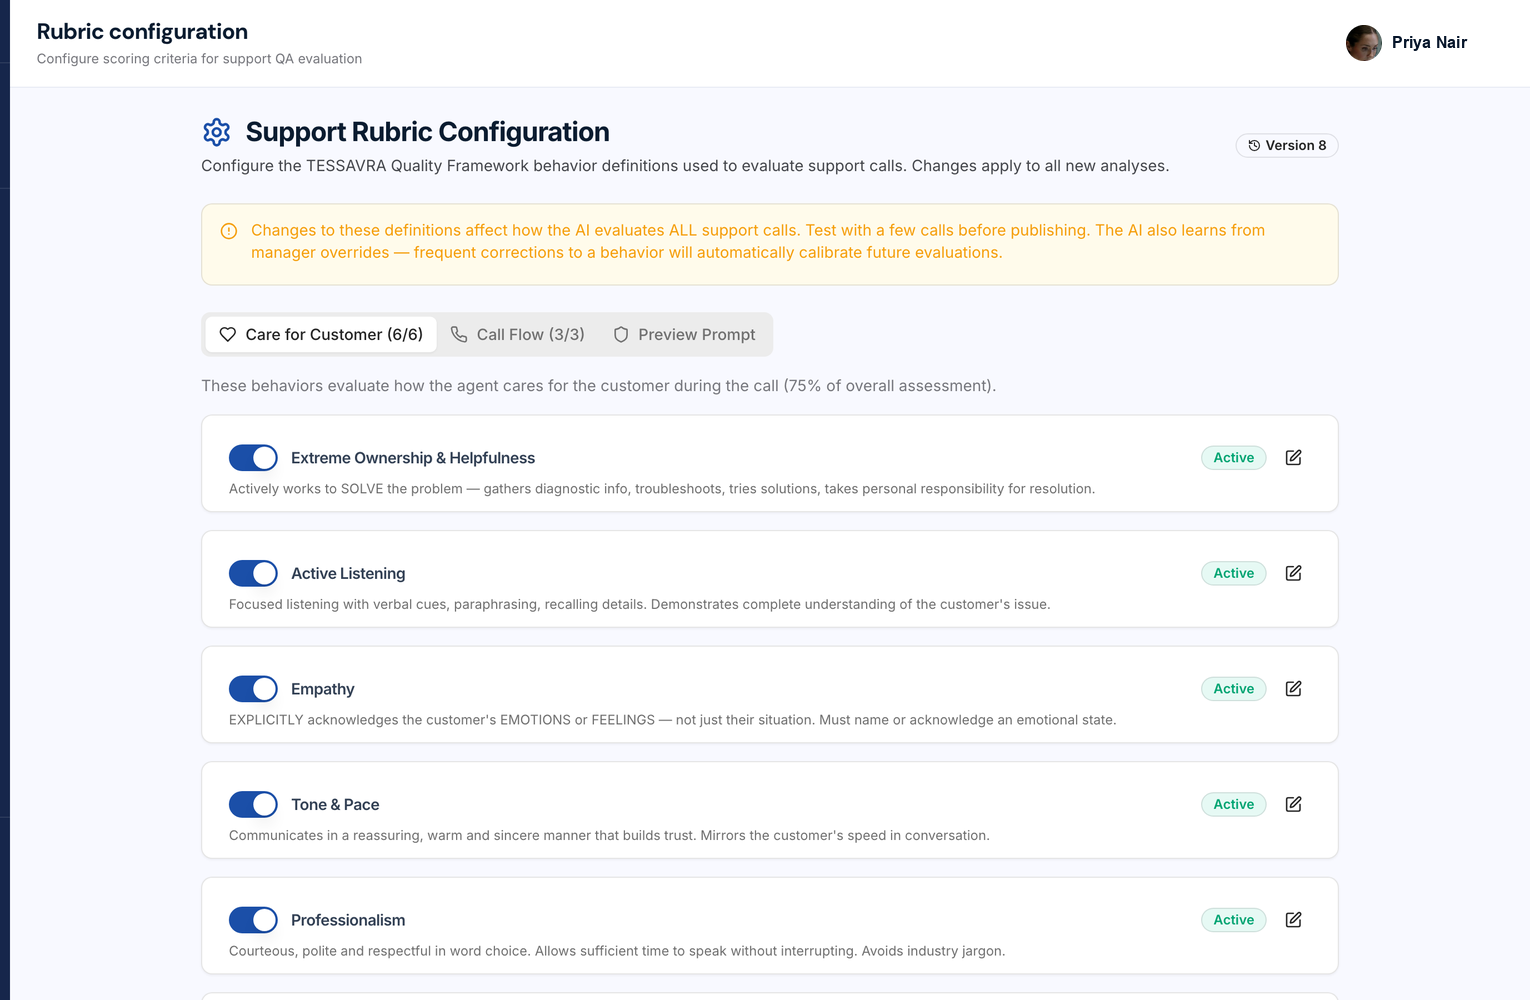Click the Active Listening behavior title
The width and height of the screenshot is (1530, 1000).
click(x=348, y=573)
